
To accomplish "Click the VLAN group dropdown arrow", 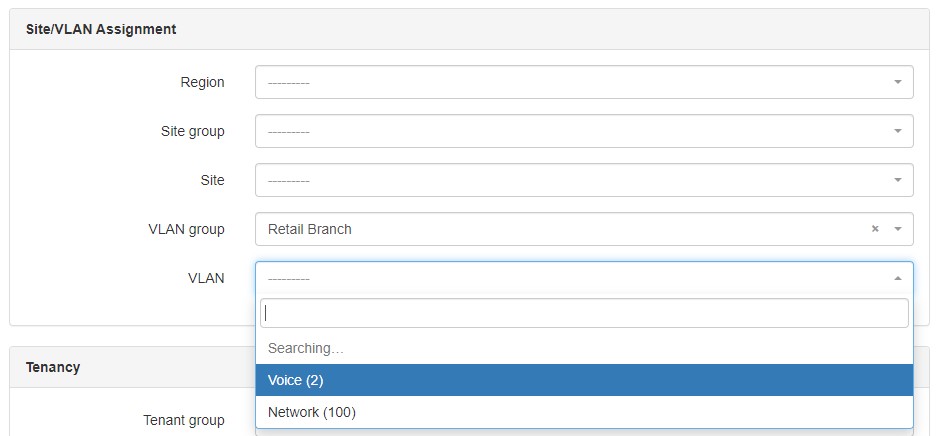I will coord(898,229).
